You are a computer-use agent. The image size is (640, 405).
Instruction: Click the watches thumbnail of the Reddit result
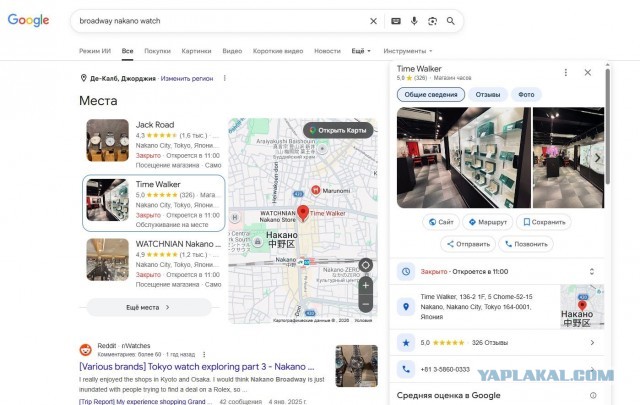356,366
